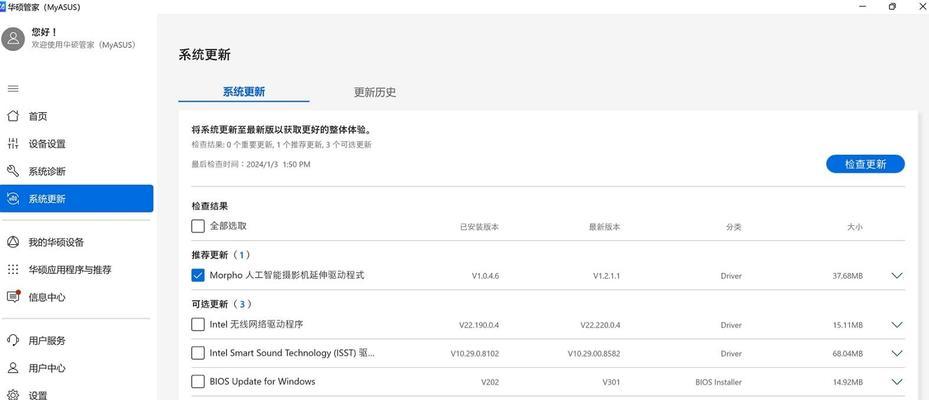Click BIOS latest version V301

tap(611, 382)
